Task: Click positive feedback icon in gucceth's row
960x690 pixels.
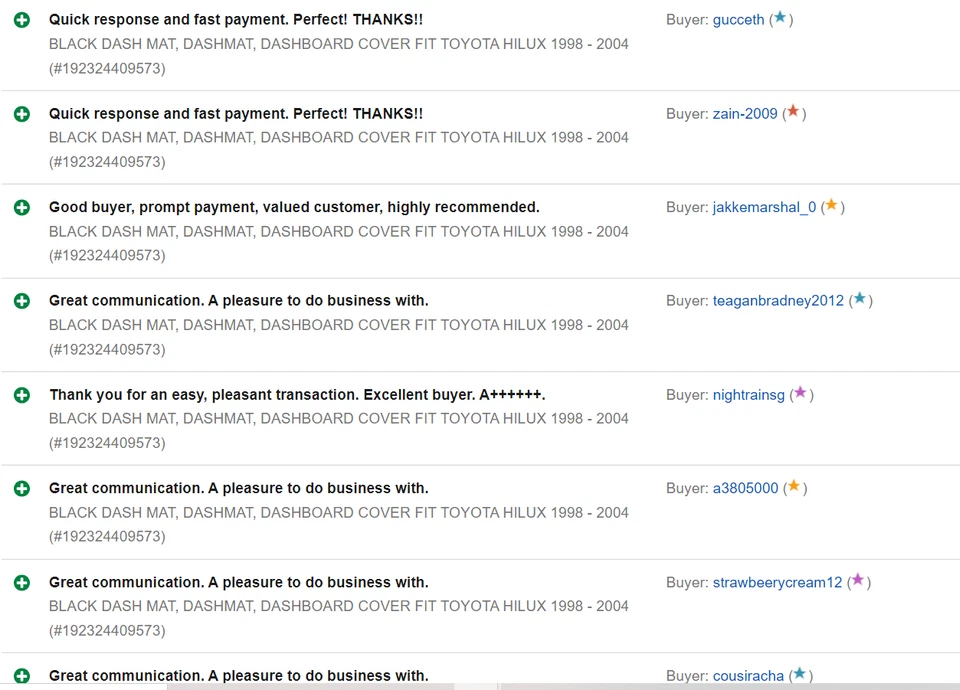Action: (22, 20)
